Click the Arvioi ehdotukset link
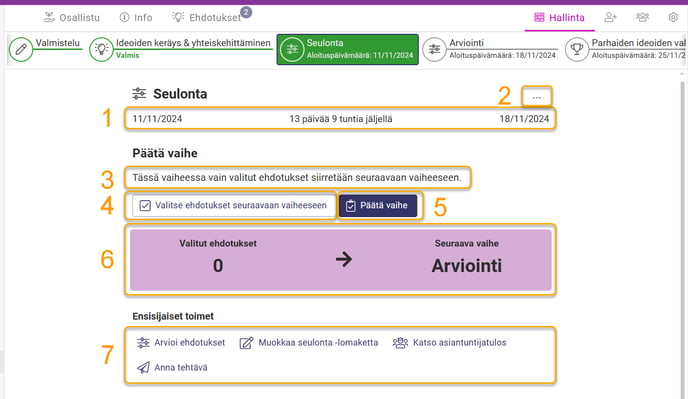The height and width of the screenshot is (399, 688). pos(181,342)
